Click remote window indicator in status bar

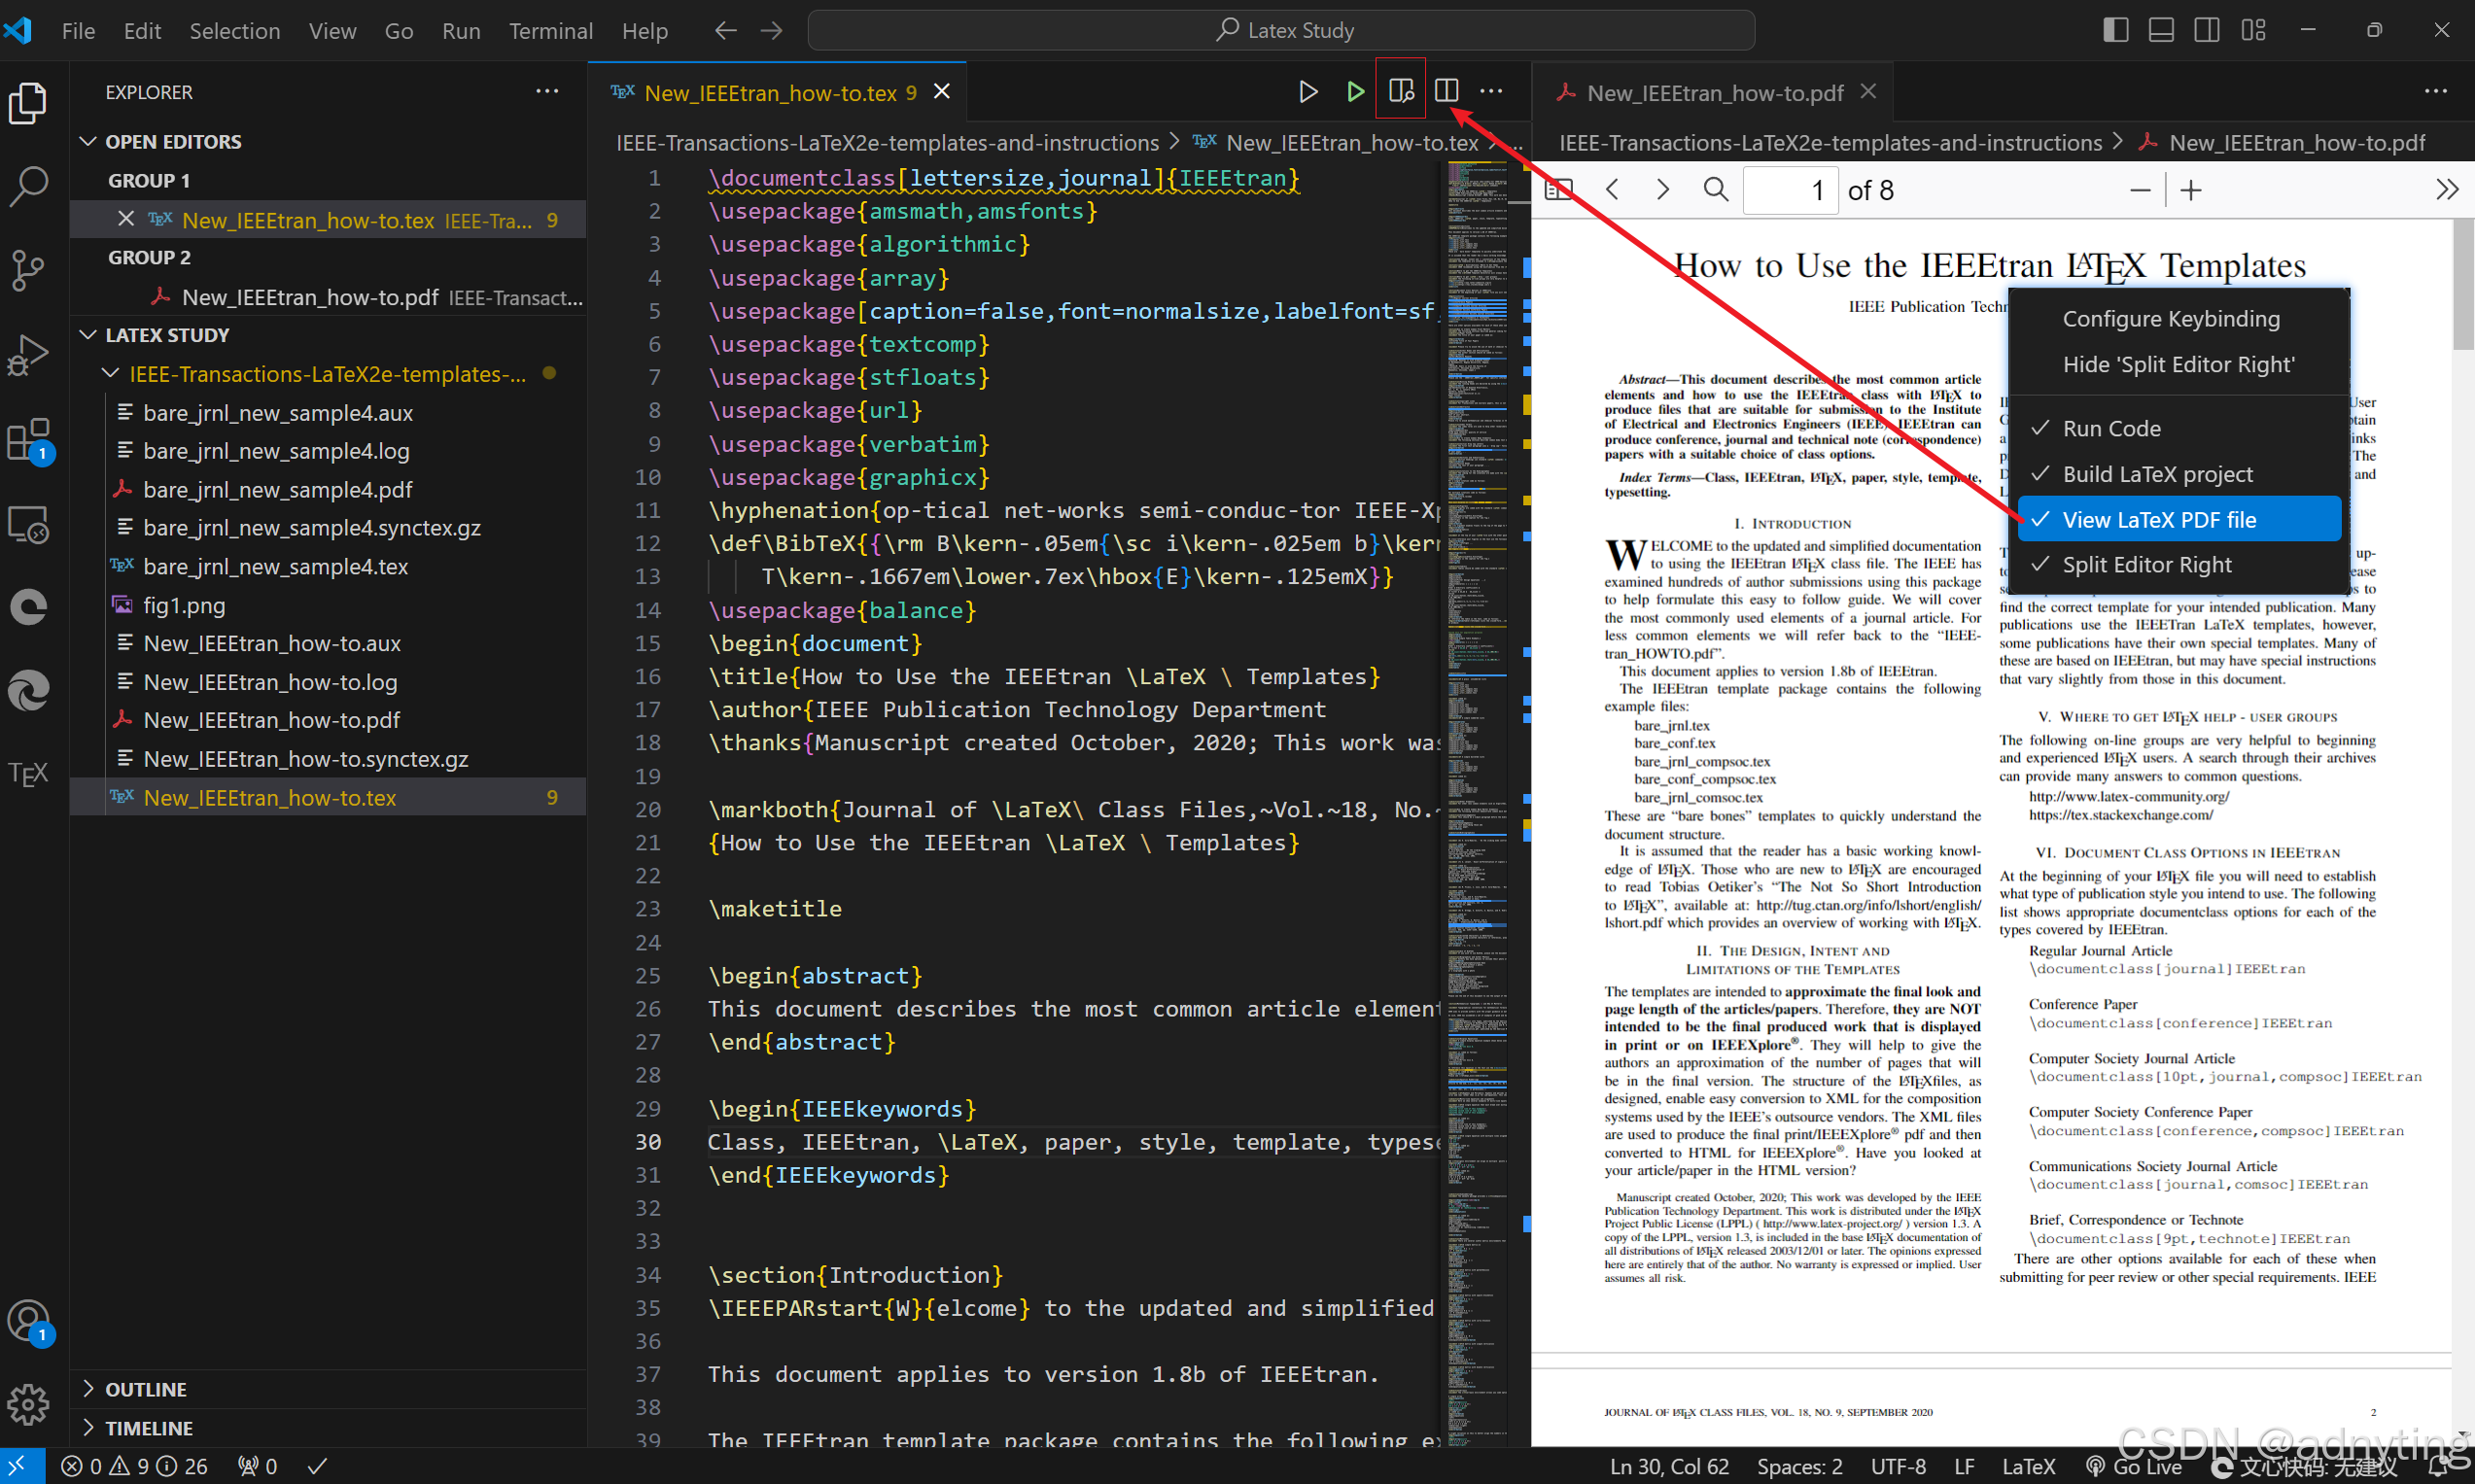coord(21,1466)
